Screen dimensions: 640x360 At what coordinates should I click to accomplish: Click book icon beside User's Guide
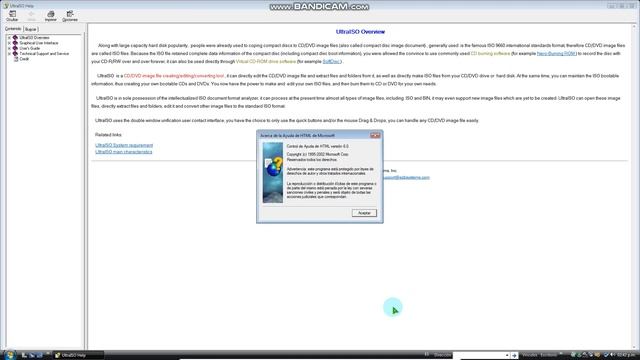coord(15,48)
